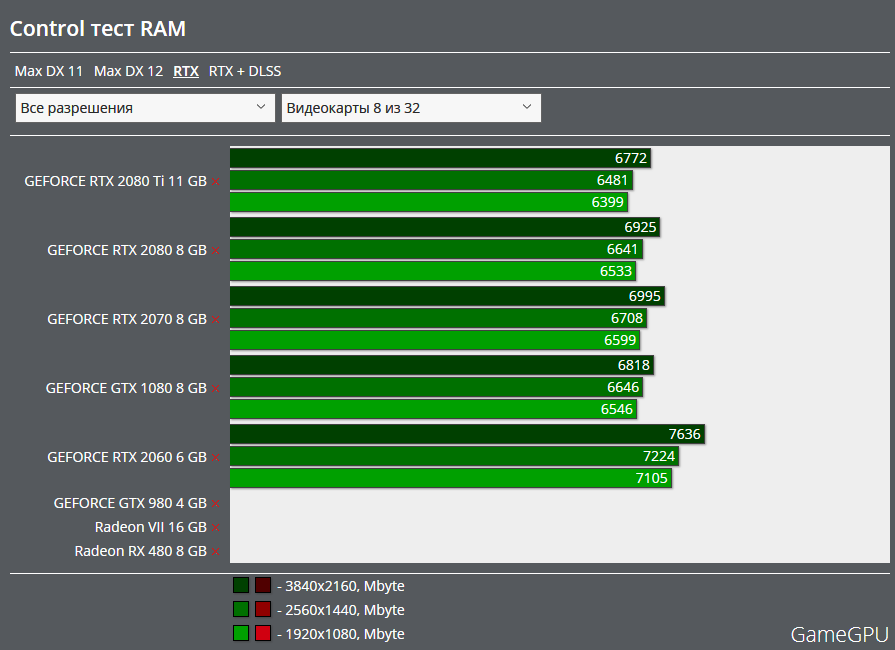Delete Radeon VII 16 GB using X
895x650 pixels.
215,528
